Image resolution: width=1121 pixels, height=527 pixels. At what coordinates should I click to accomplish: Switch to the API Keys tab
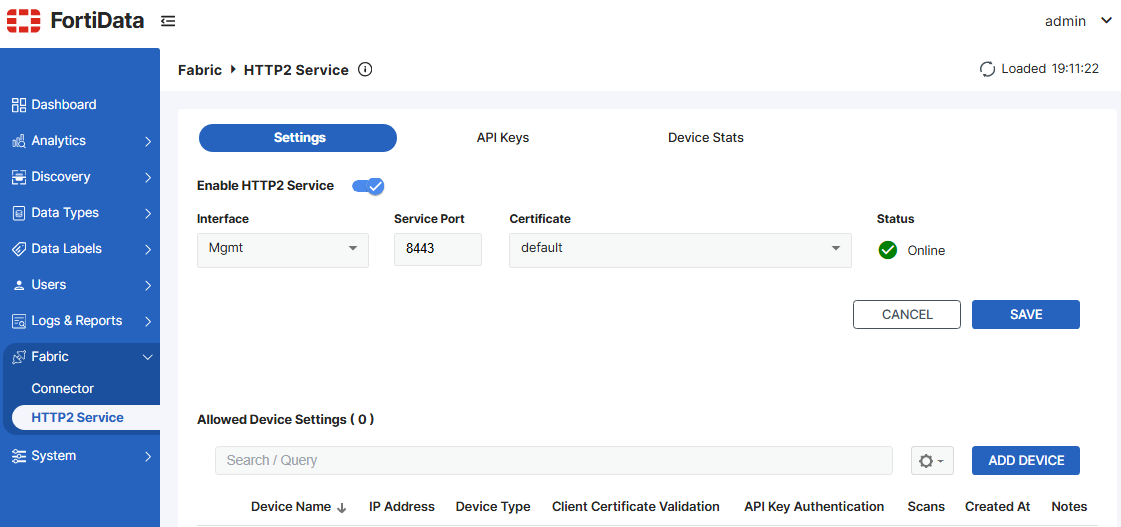click(502, 138)
